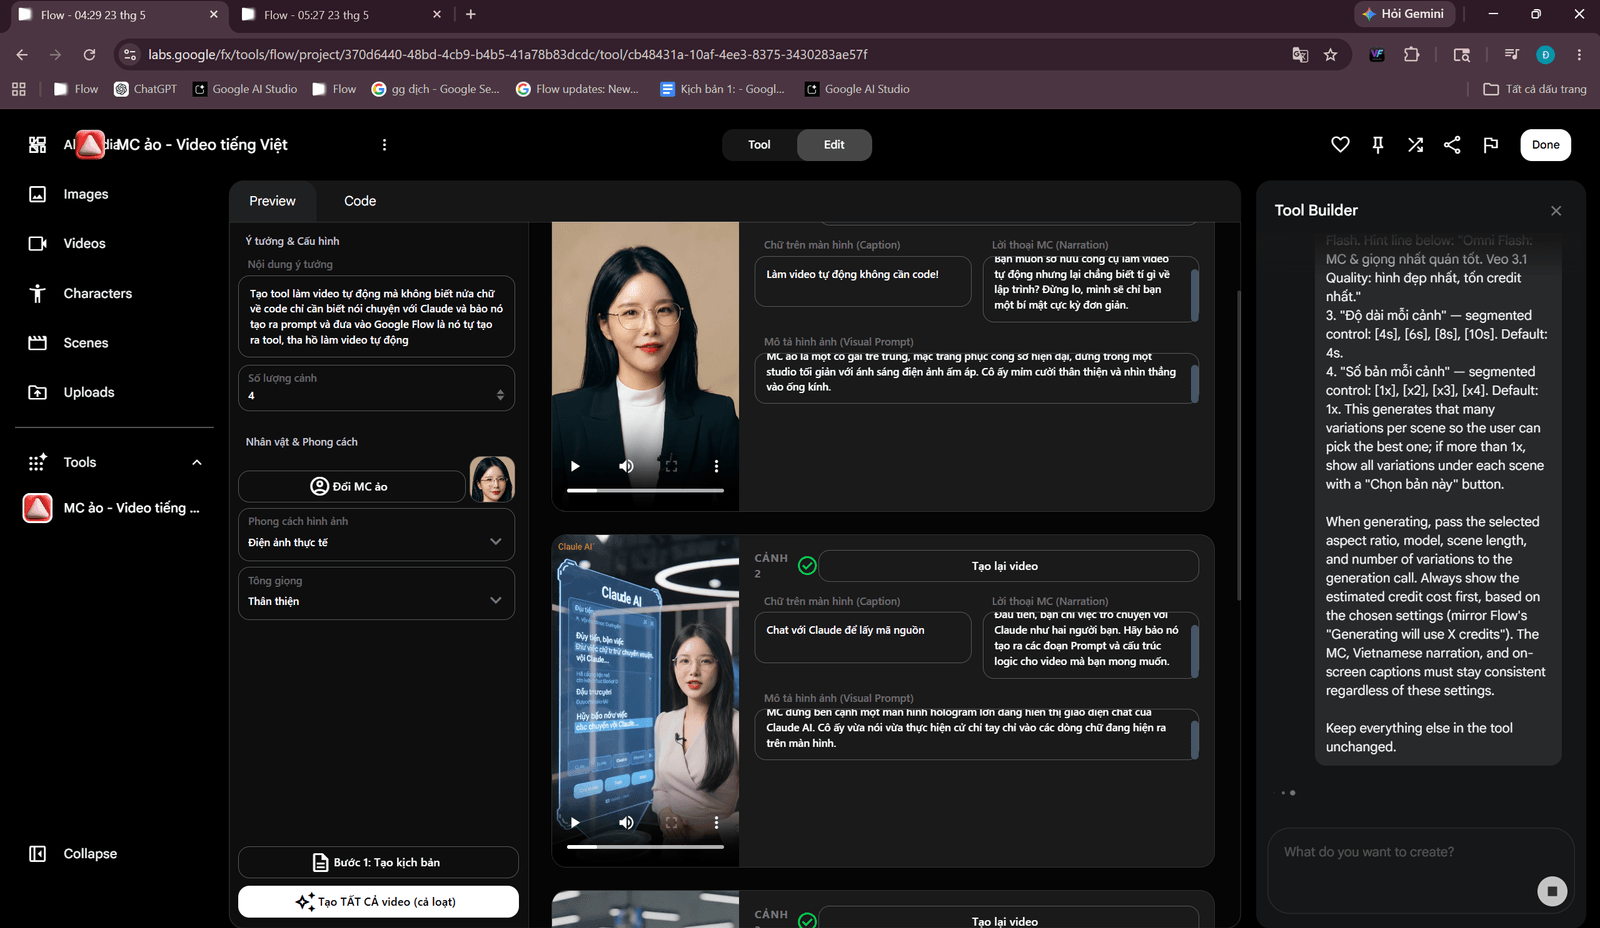Viewport: 1600px width, 928px height.
Task: Click the Cảnh 2 green check icon
Action: (x=807, y=566)
